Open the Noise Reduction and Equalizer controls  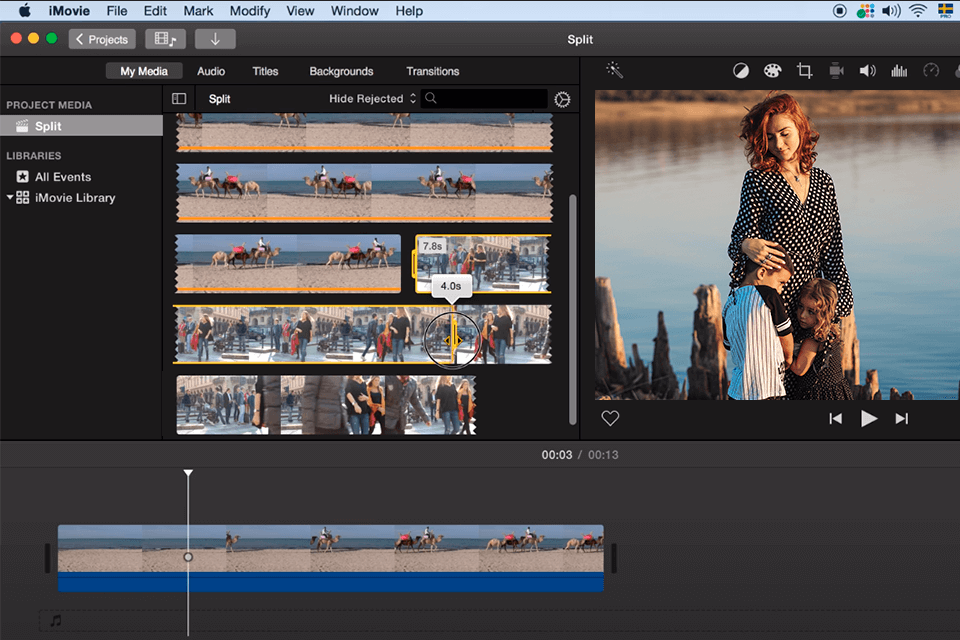point(898,70)
